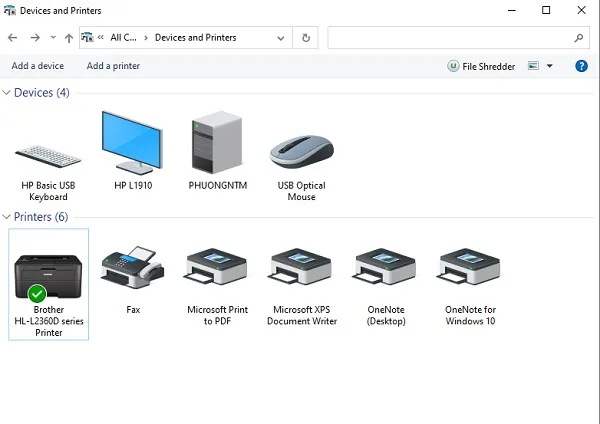Image resolution: width=600 pixels, height=424 pixels.
Task: Refresh the Devices and Printers list
Action: point(306,38)
